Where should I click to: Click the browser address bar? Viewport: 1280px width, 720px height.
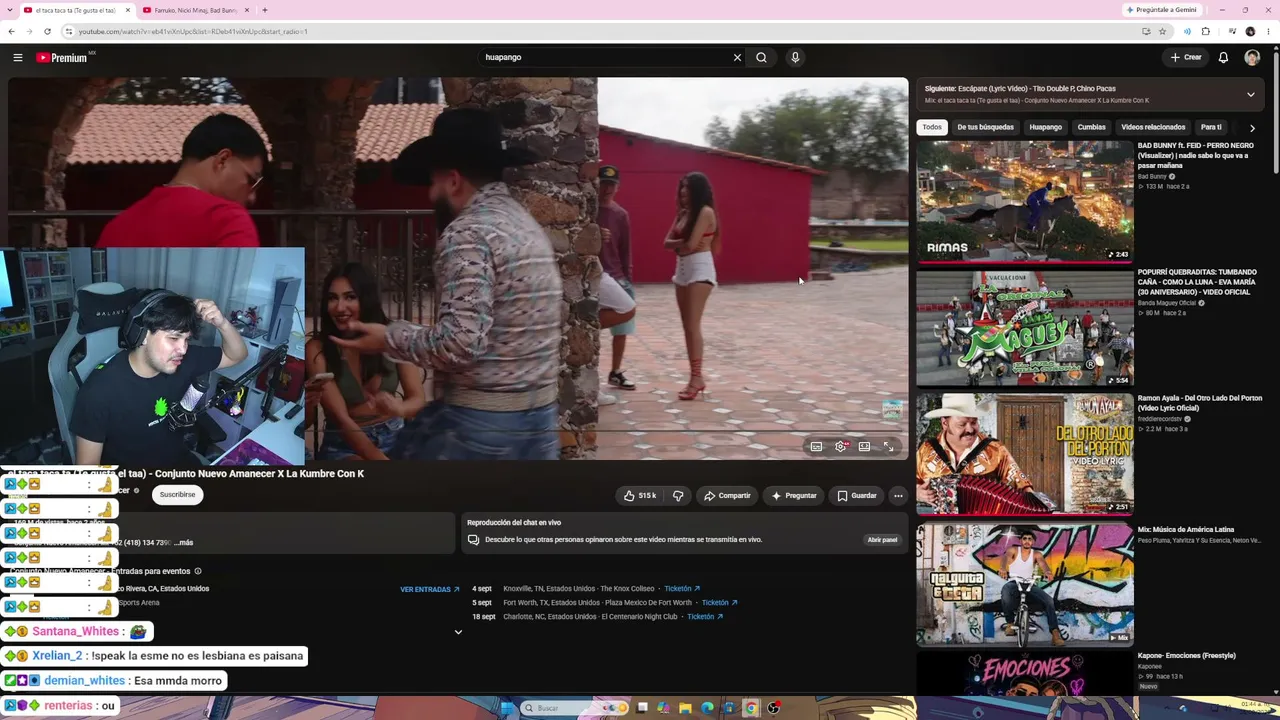[x=600, y=31]
